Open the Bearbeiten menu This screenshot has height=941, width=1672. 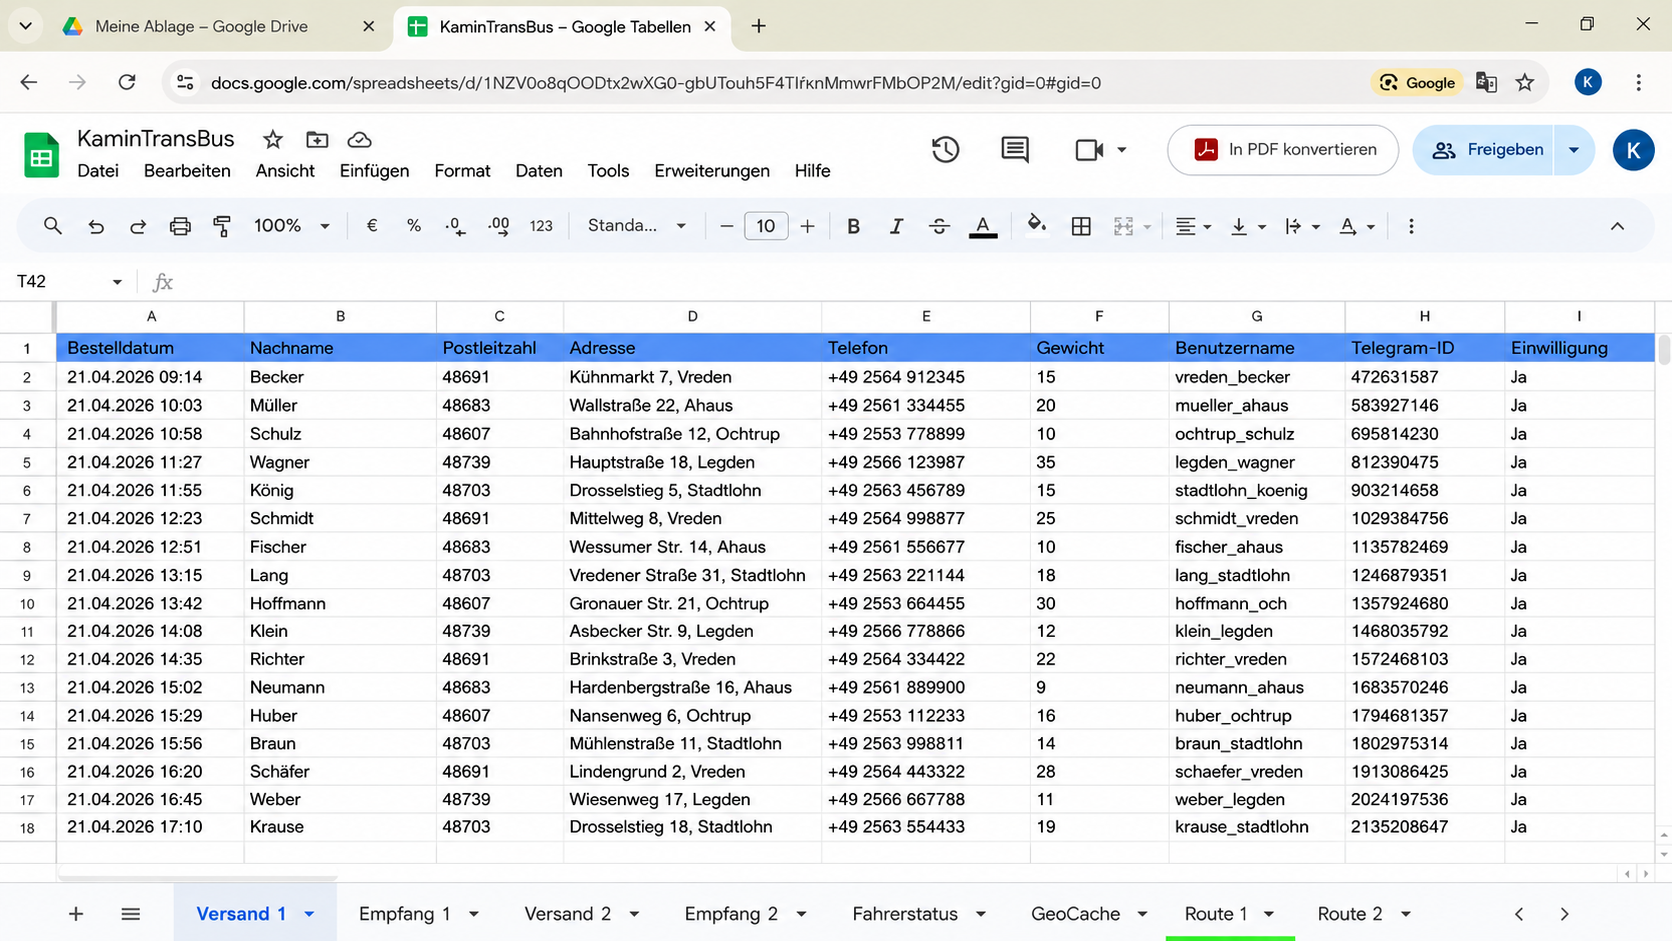pyautogui.click(x=187, y=171)
